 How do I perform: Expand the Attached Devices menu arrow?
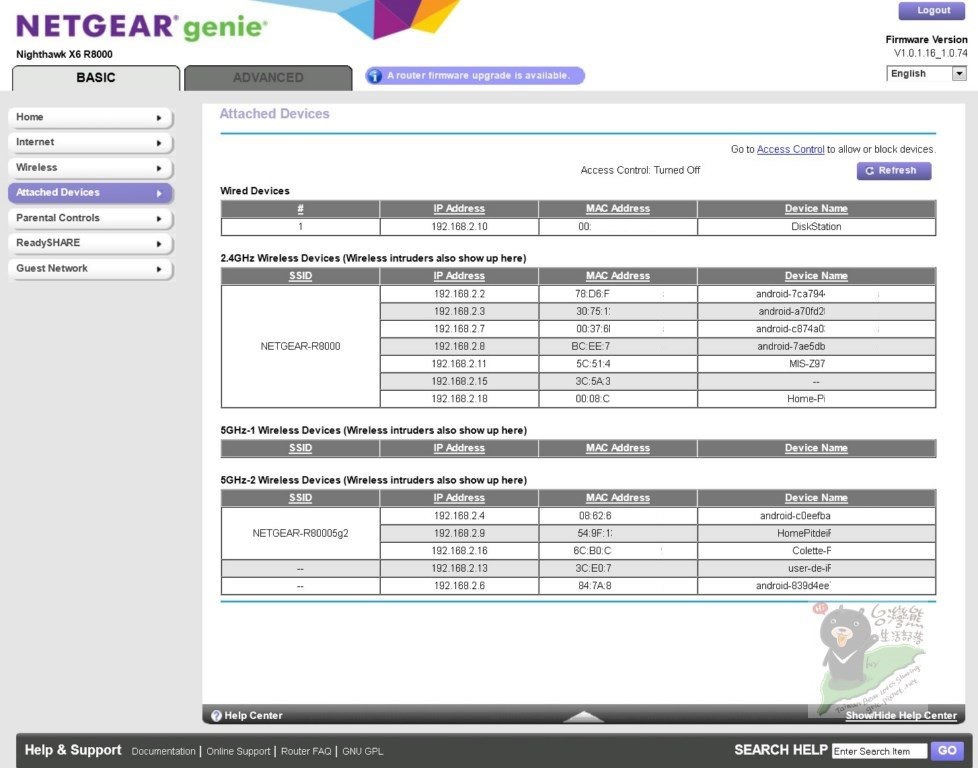point(159,193)
